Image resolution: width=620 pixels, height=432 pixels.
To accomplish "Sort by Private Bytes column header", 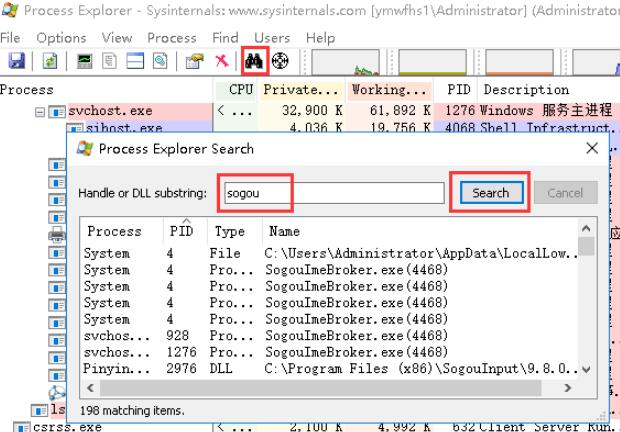I will point(301,90).
